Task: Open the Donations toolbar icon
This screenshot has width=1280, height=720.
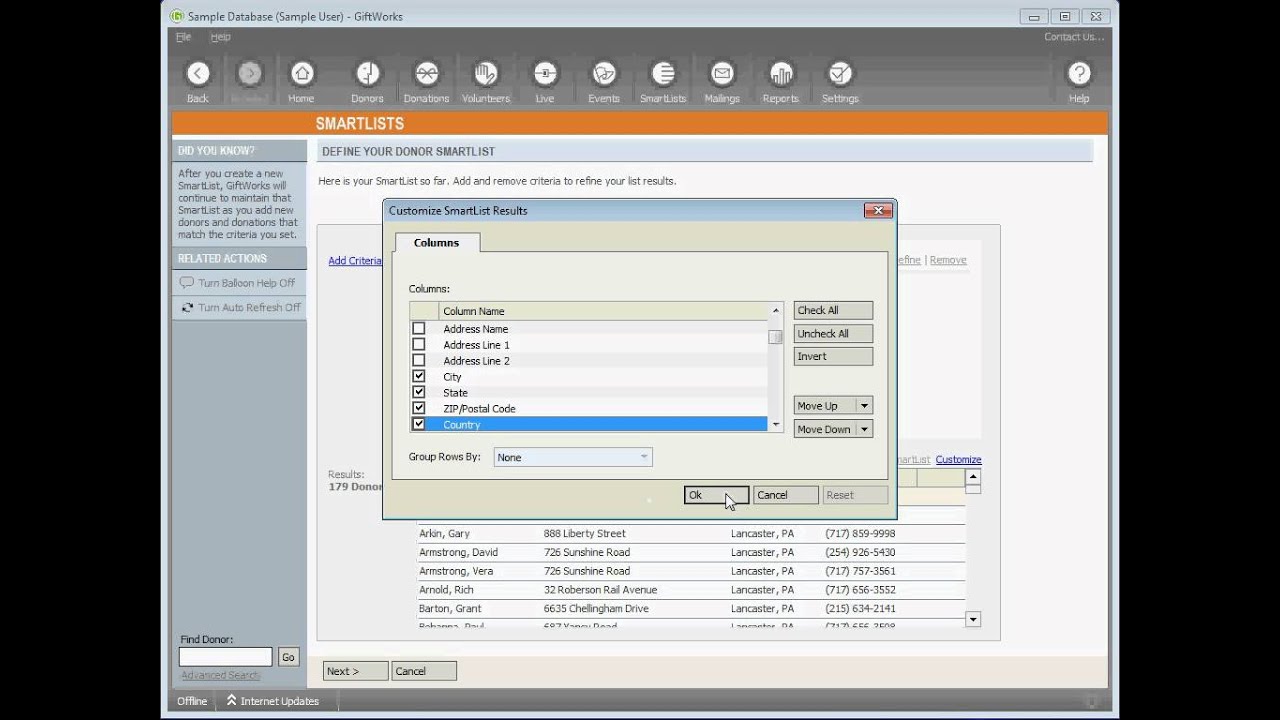Action: pyautogui.click(x=427, y=74)
